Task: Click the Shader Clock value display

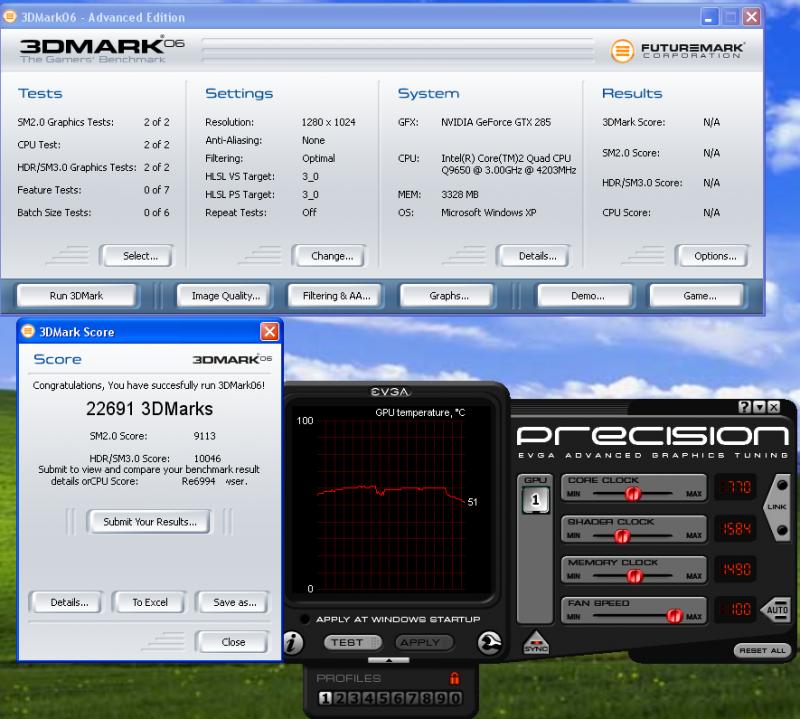Action: [735, 529]
